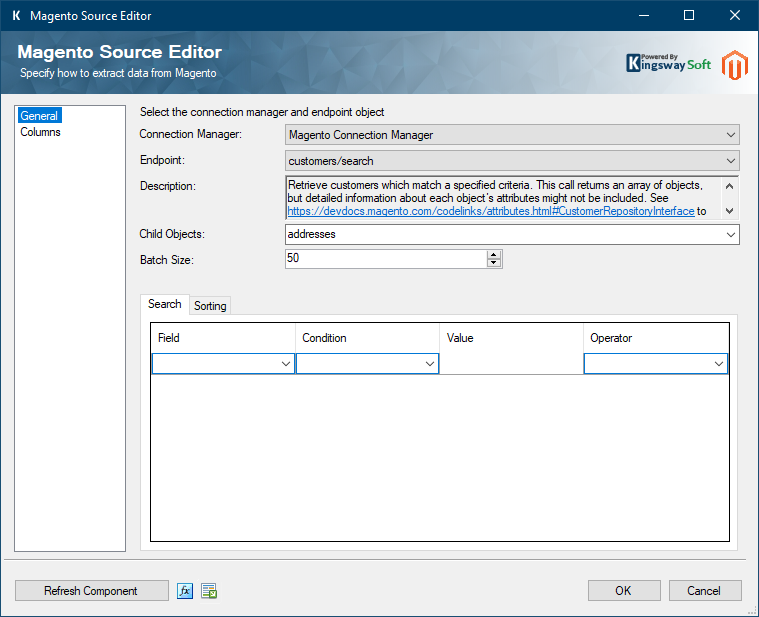
Task: Open the Endpoint dropdown list
Action: click(730, 161)
